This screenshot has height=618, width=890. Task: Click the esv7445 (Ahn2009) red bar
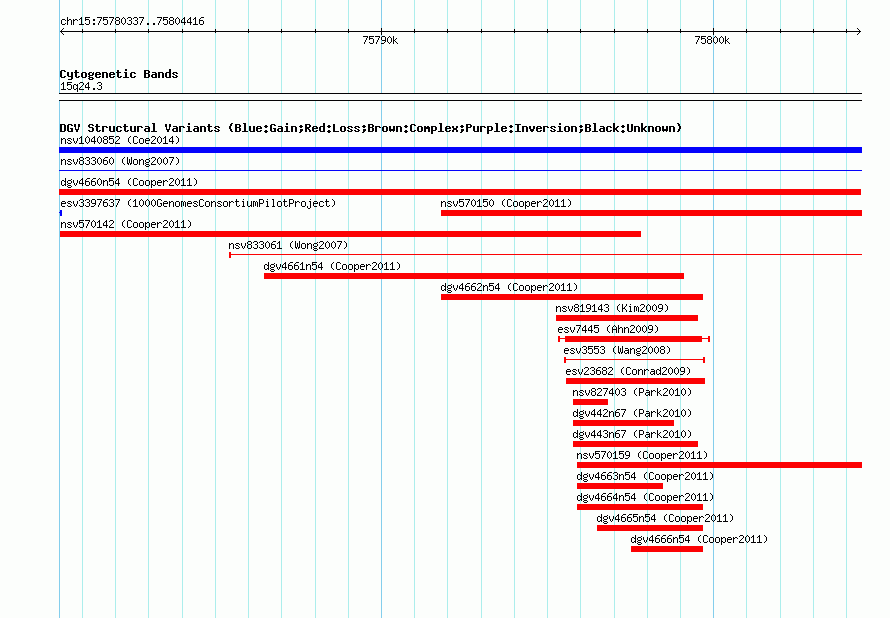point(634,339)
